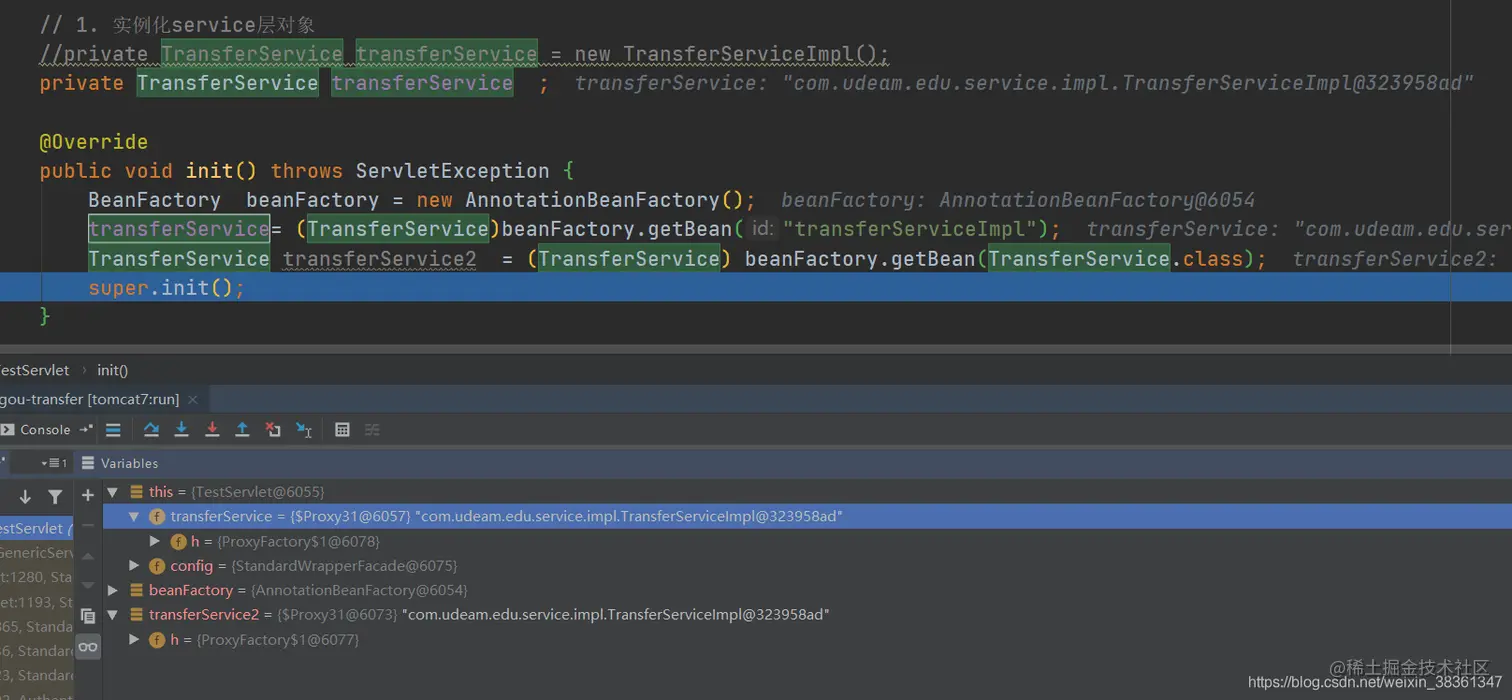
Task: Expand h = ProxyFactory$1@6078 node
Action: coord(155,541)
